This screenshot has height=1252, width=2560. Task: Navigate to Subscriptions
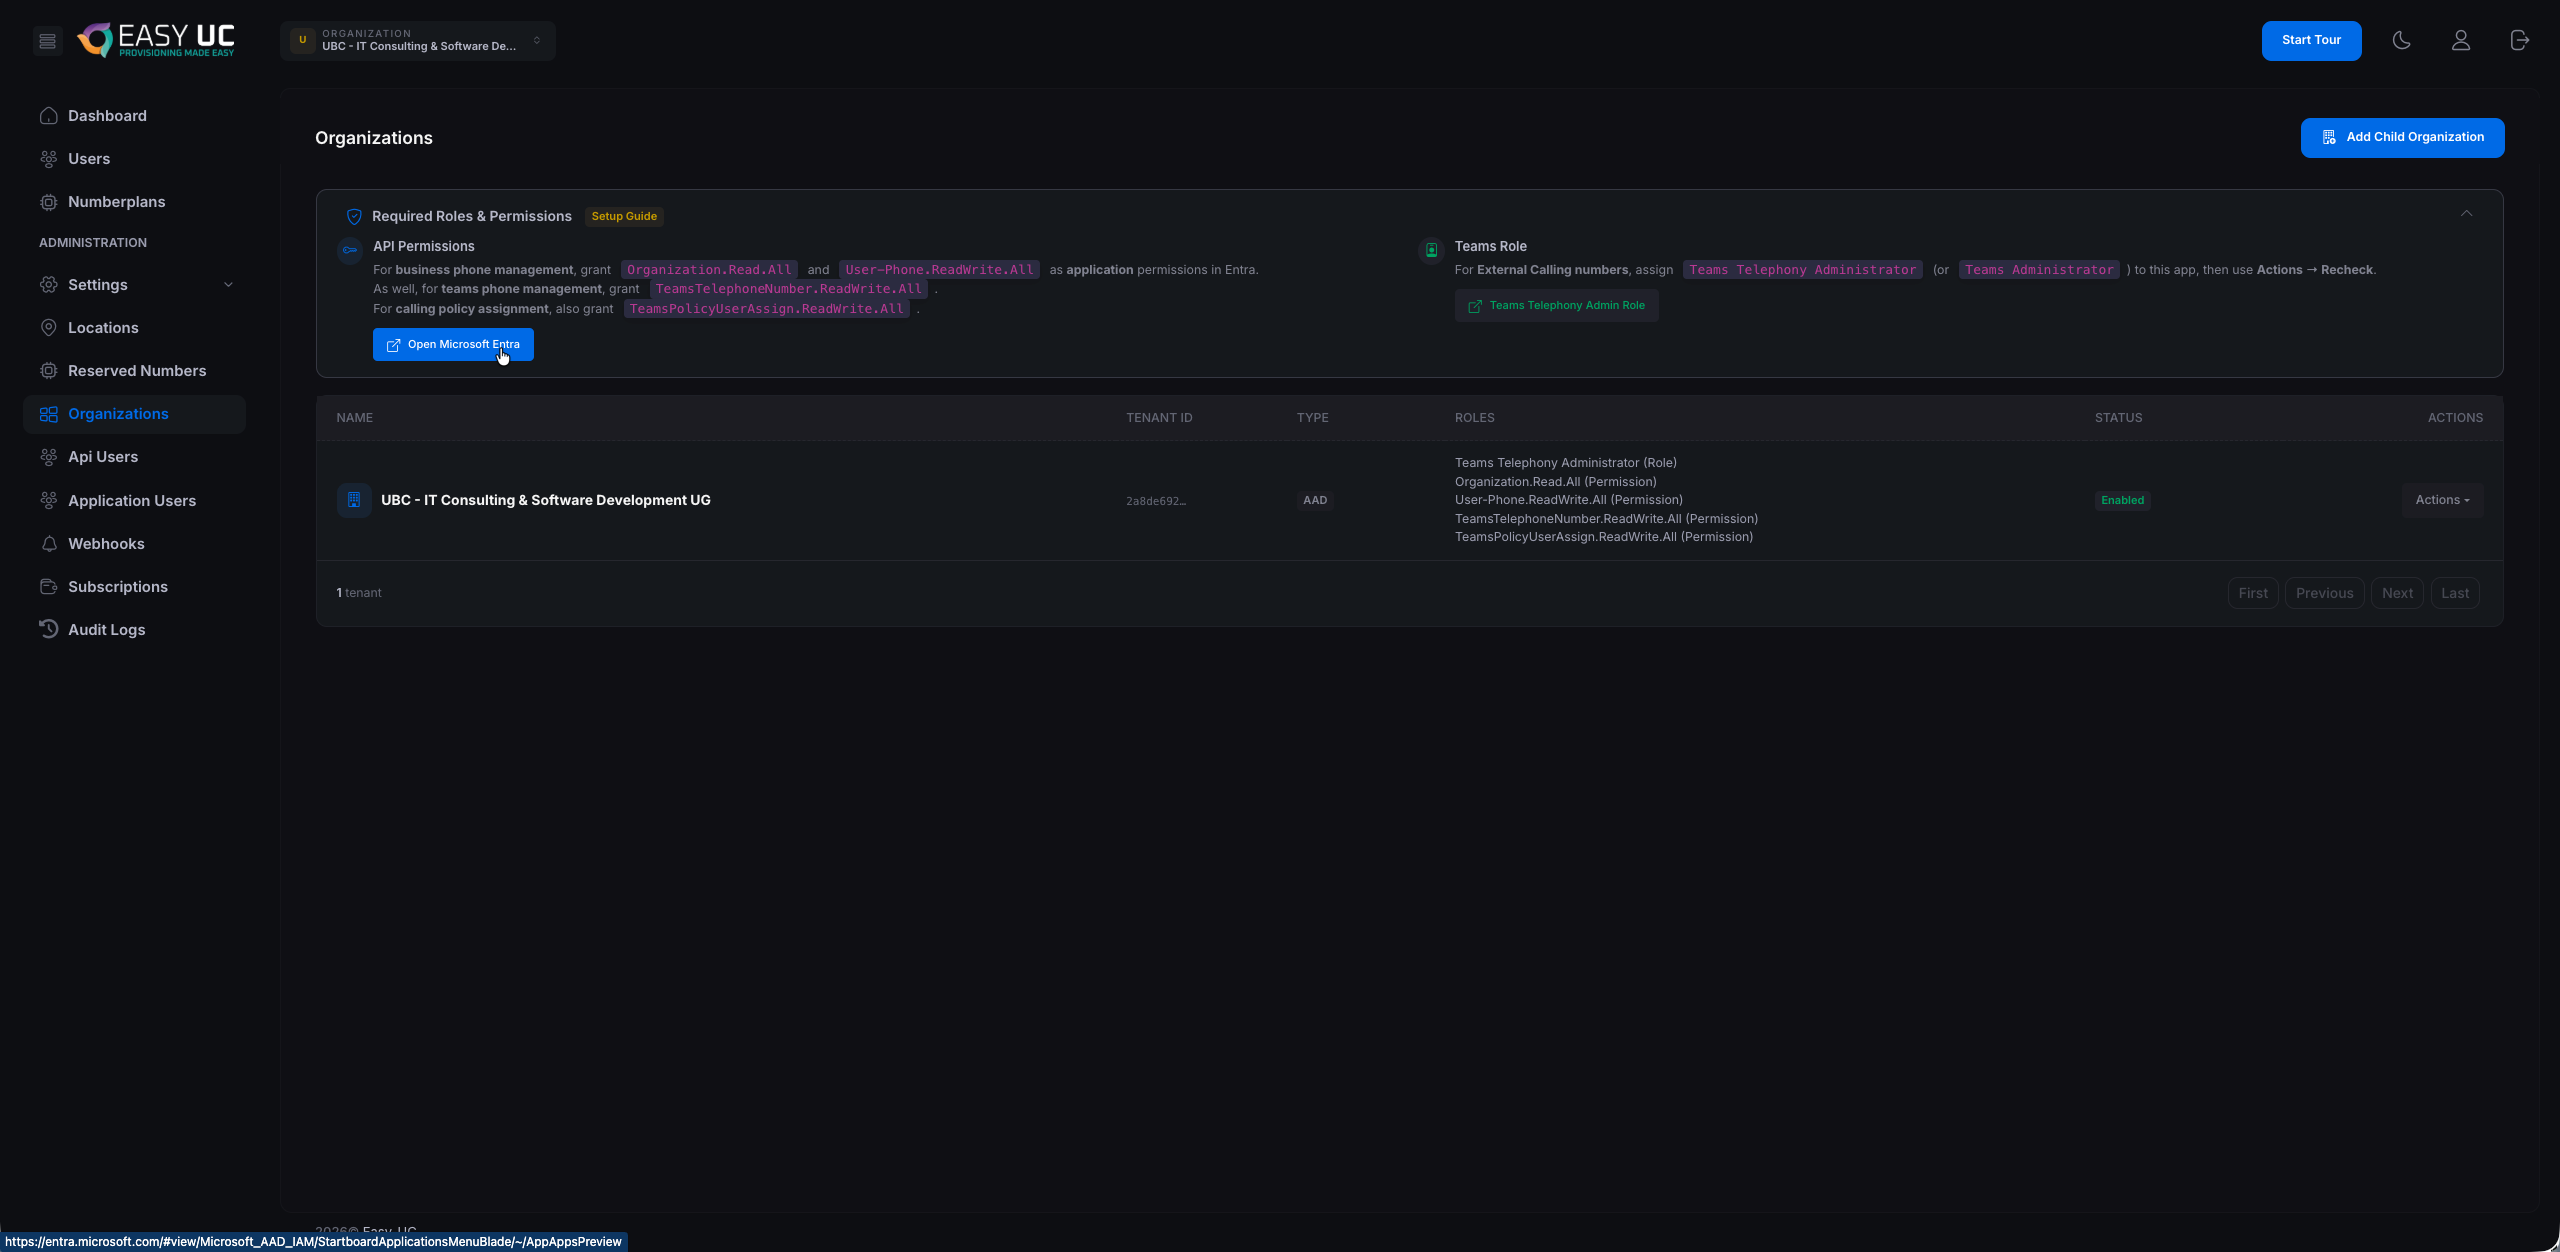click(x=118, y=587)
